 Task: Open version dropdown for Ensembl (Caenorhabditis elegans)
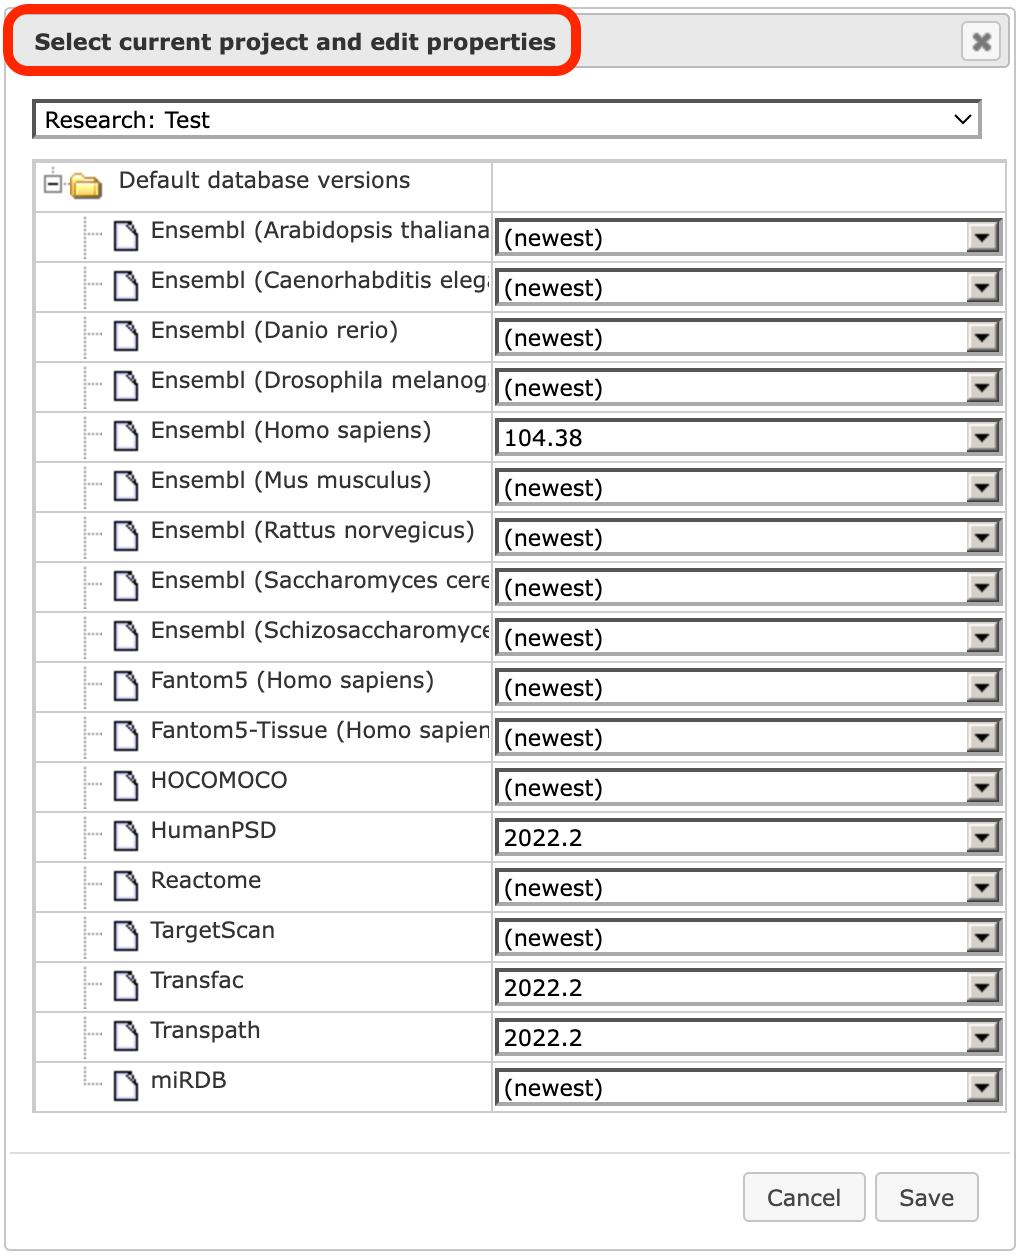(x=749, y=287)
